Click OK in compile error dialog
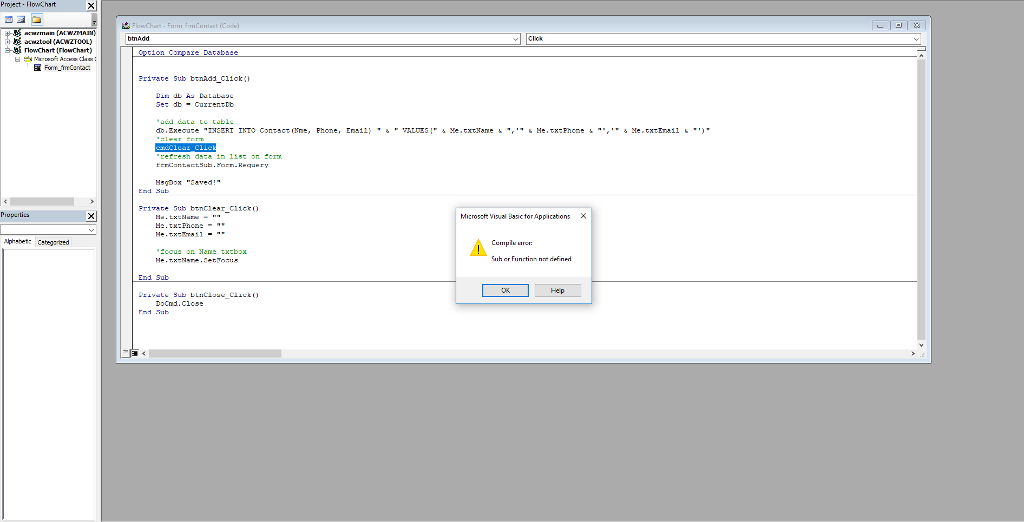Image resolution: width=1024 pixels, height=522 pixels. coord(505,291)
